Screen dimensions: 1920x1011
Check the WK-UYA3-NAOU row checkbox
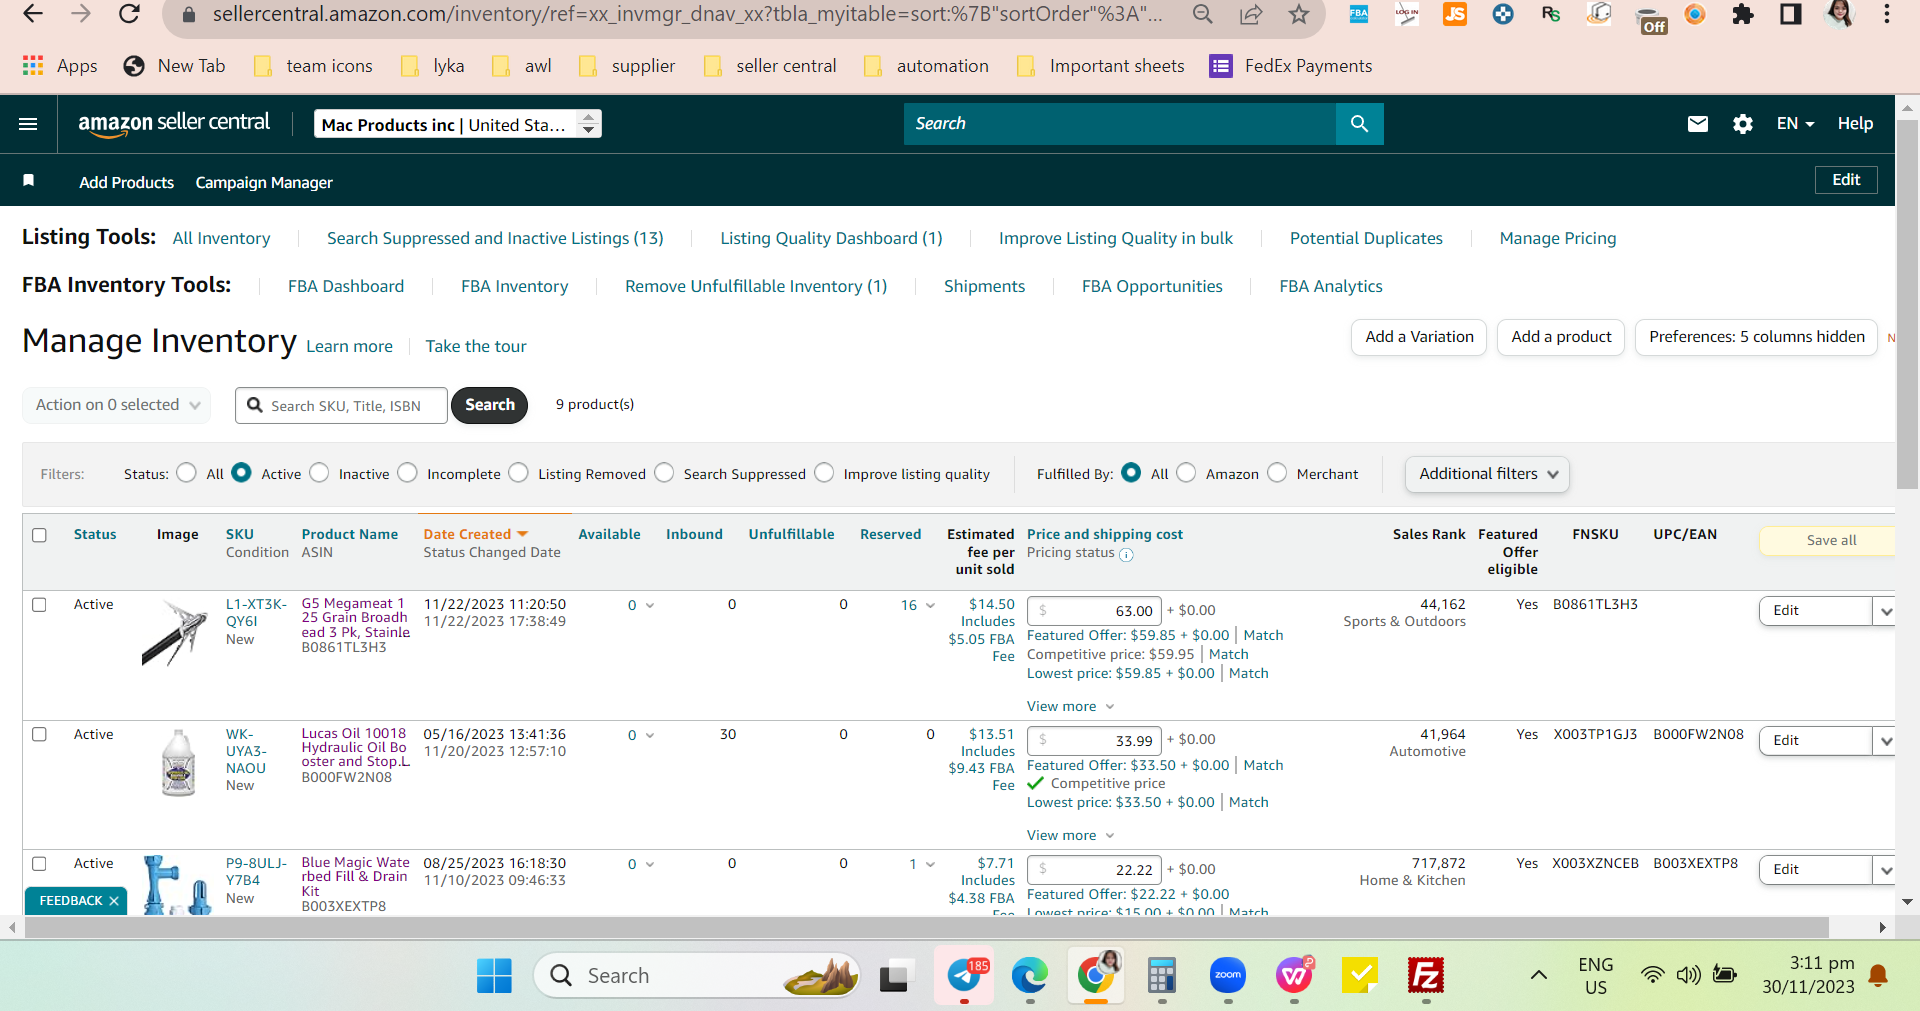(39, 734)
